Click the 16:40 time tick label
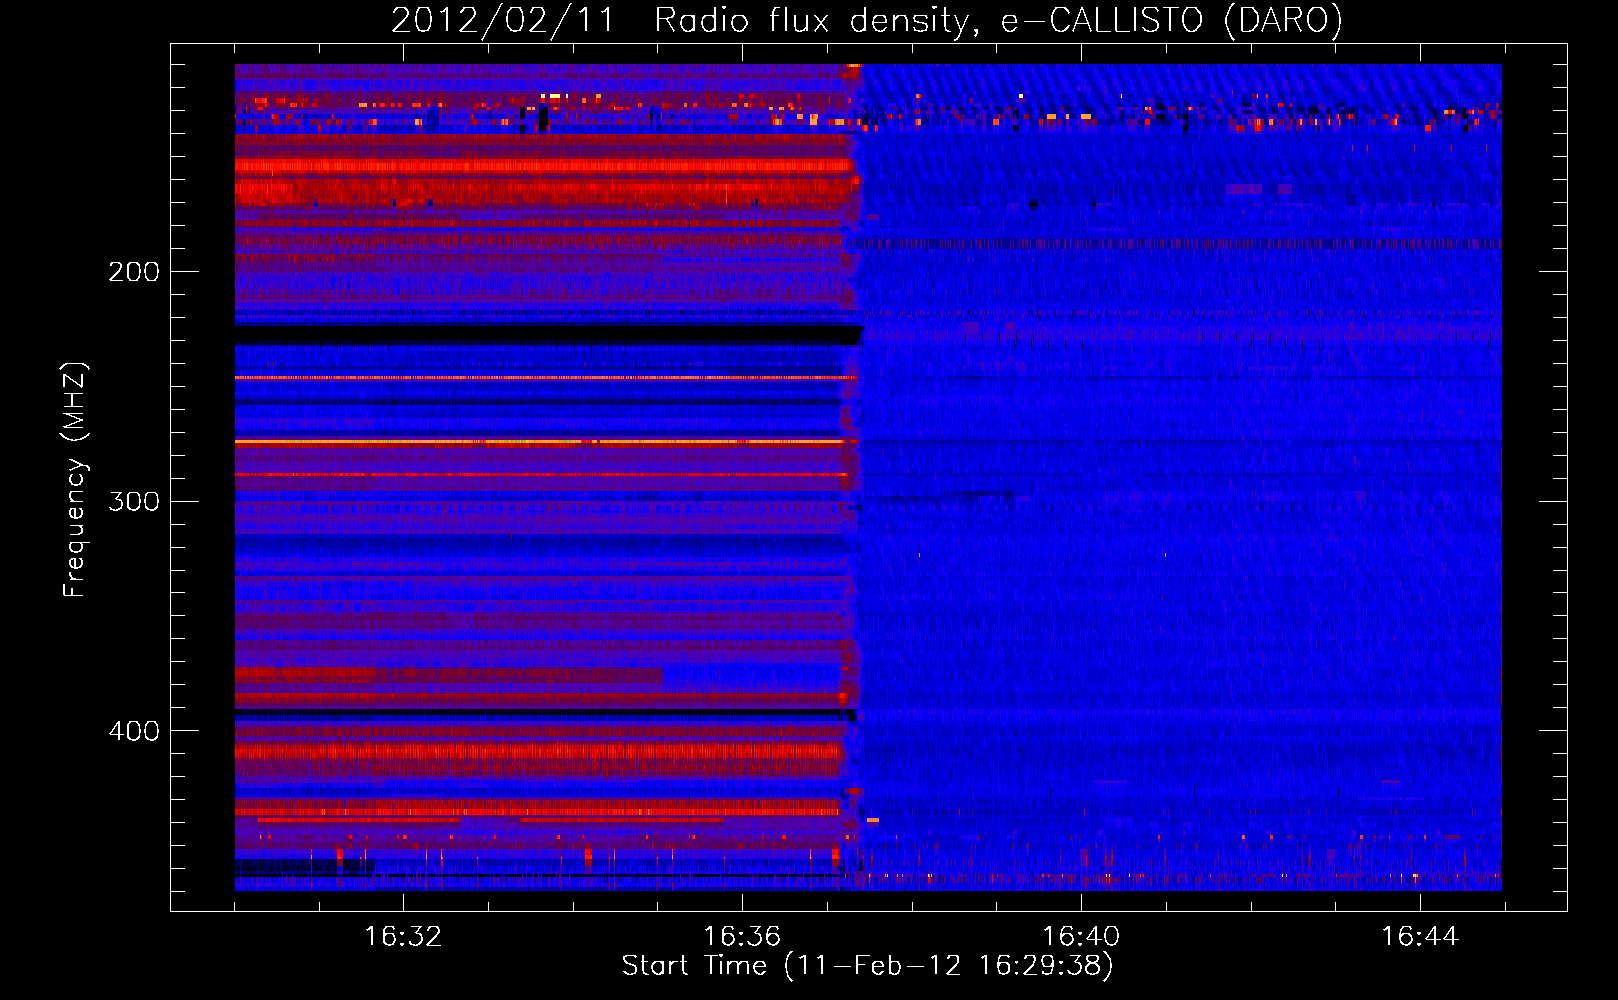Image resolution: width=1618 pixels, height=1000 pixels. [x=1081, y=937]
